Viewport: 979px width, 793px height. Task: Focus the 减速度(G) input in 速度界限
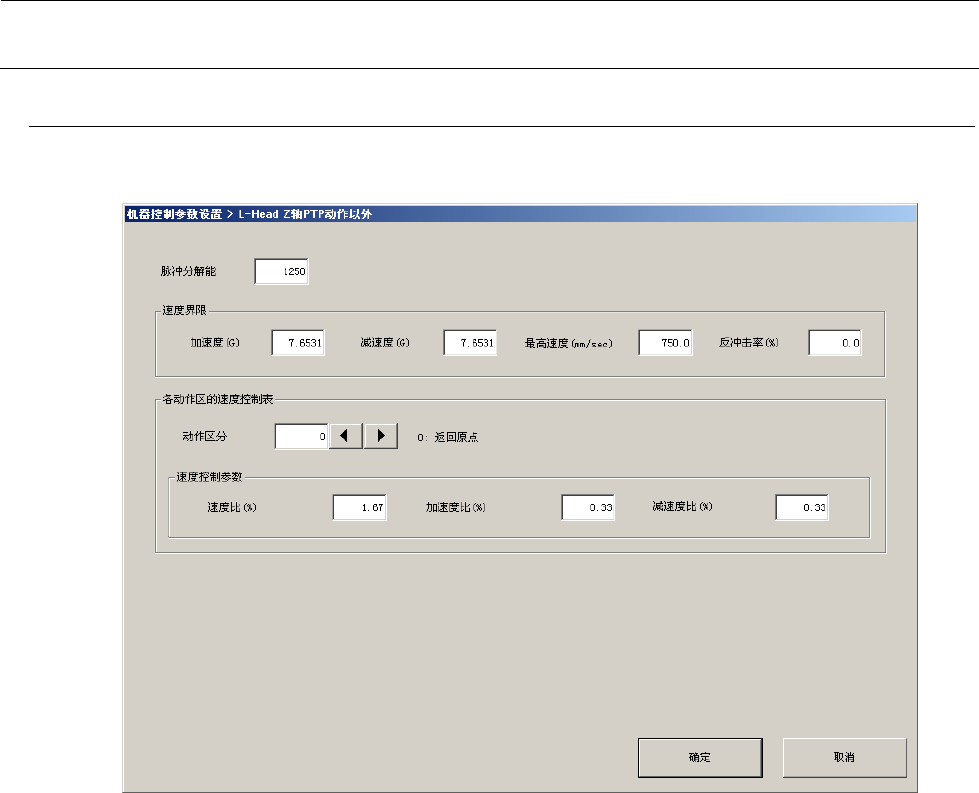click(x=470, y=343)
